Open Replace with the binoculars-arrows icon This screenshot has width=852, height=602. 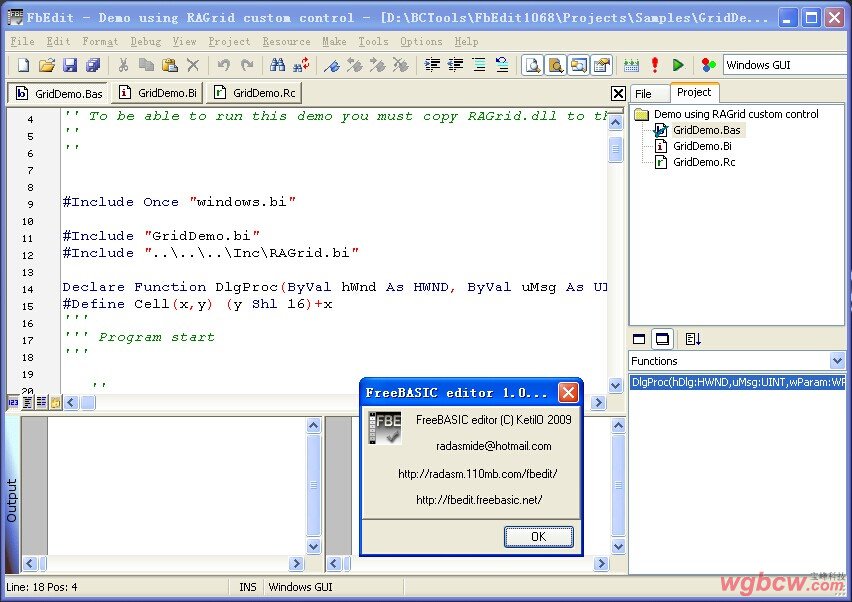pos(300,65)
